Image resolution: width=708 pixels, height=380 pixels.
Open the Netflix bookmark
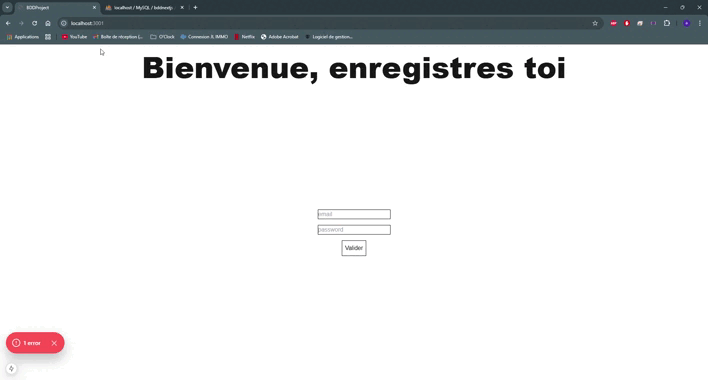(245, 37)
